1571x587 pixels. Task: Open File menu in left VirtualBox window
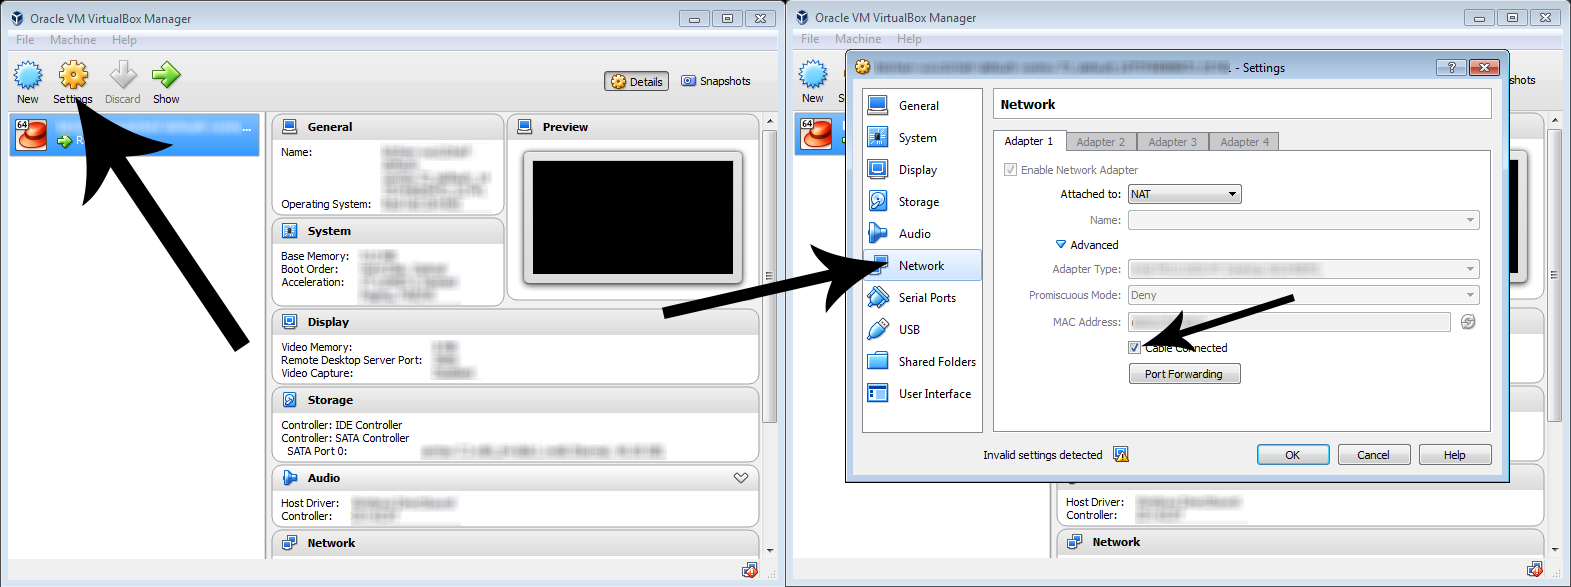click(25, 40)
